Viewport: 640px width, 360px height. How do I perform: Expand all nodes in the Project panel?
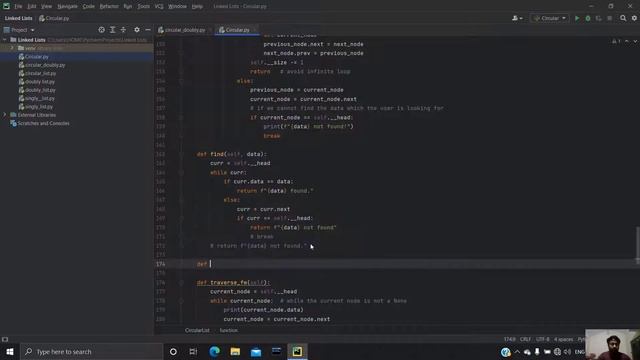pyautogui.click(x=112, y=30)
